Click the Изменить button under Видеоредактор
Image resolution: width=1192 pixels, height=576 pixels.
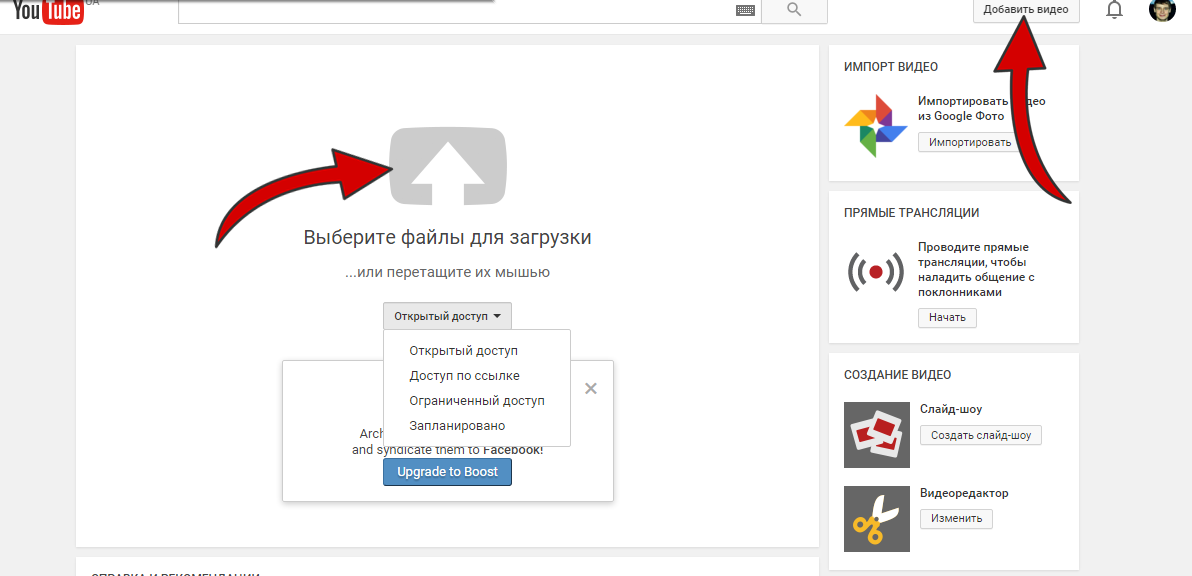click(x=956, y=519)
